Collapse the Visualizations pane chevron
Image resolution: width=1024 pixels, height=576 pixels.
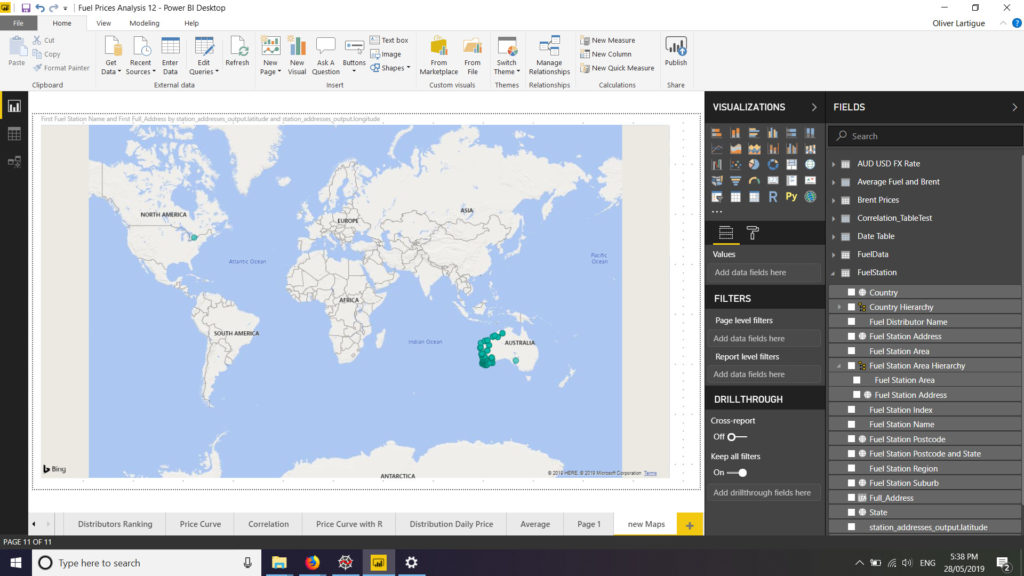point(814,107)
